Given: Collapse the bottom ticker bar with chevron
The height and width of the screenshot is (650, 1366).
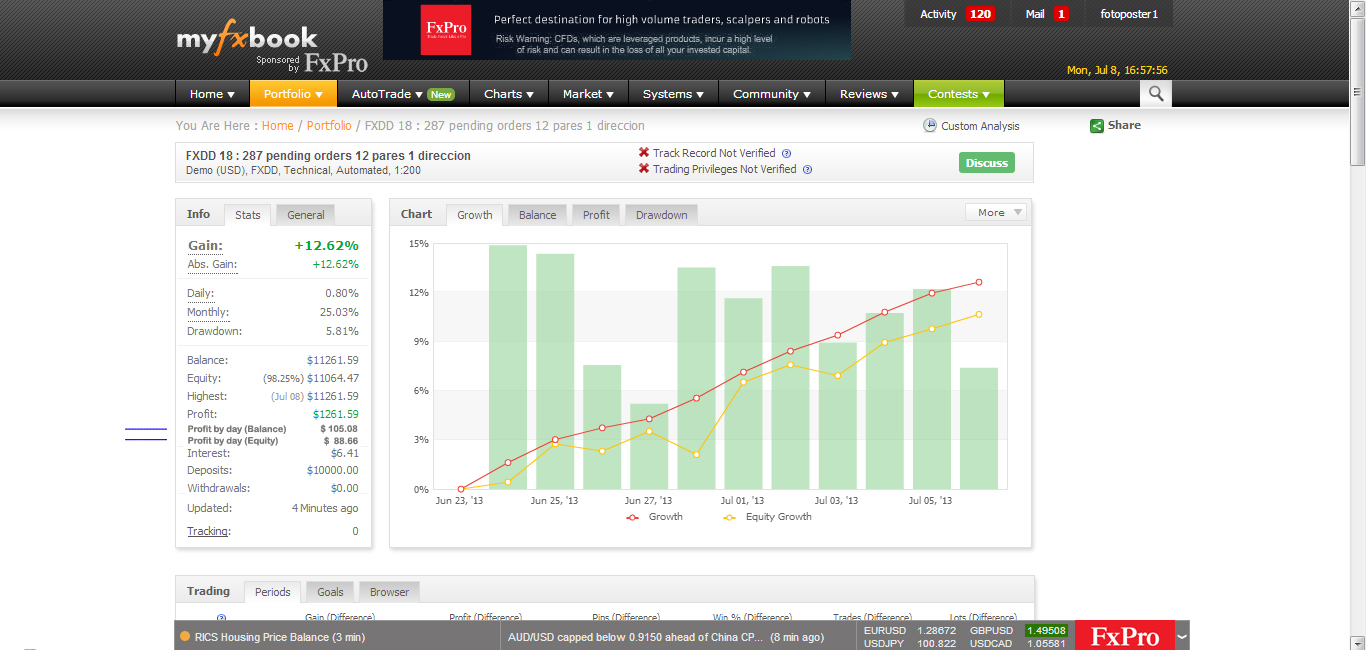Looking at the screenshot, I should (1182, 636).
